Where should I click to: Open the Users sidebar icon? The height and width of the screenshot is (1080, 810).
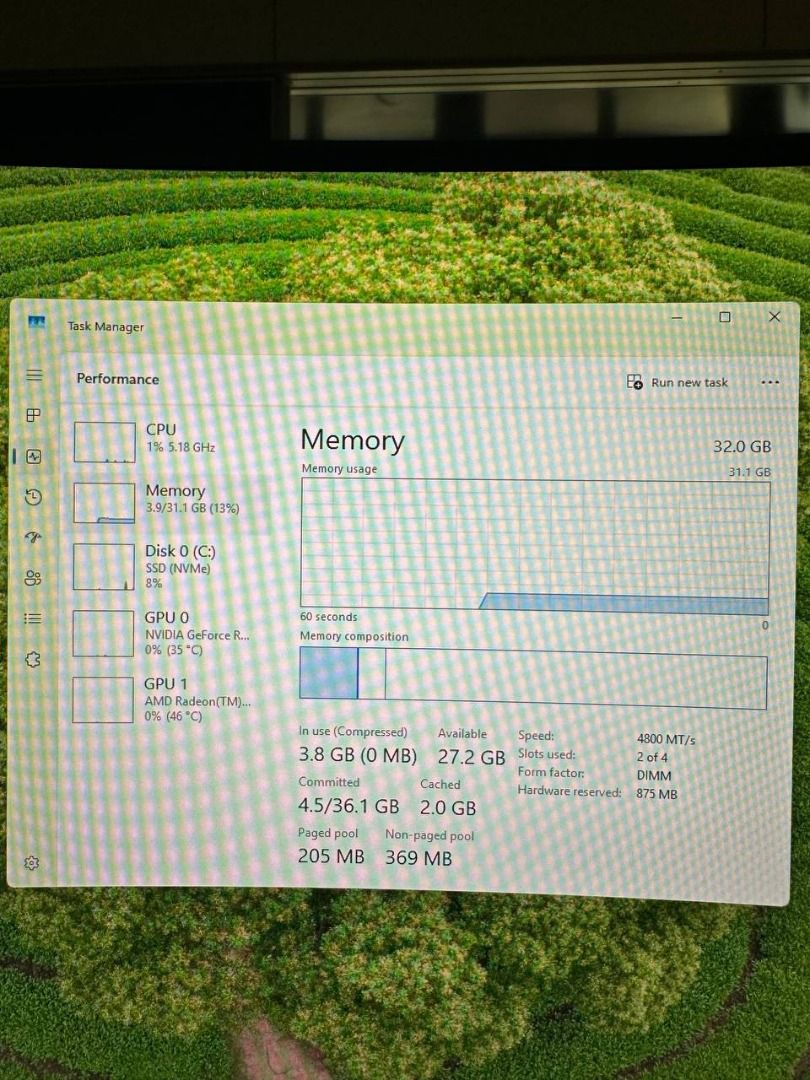coord(32,578)
